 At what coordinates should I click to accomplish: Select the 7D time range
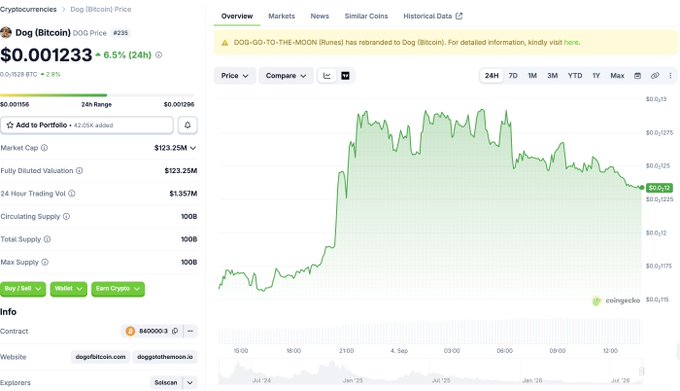(513, 76)
